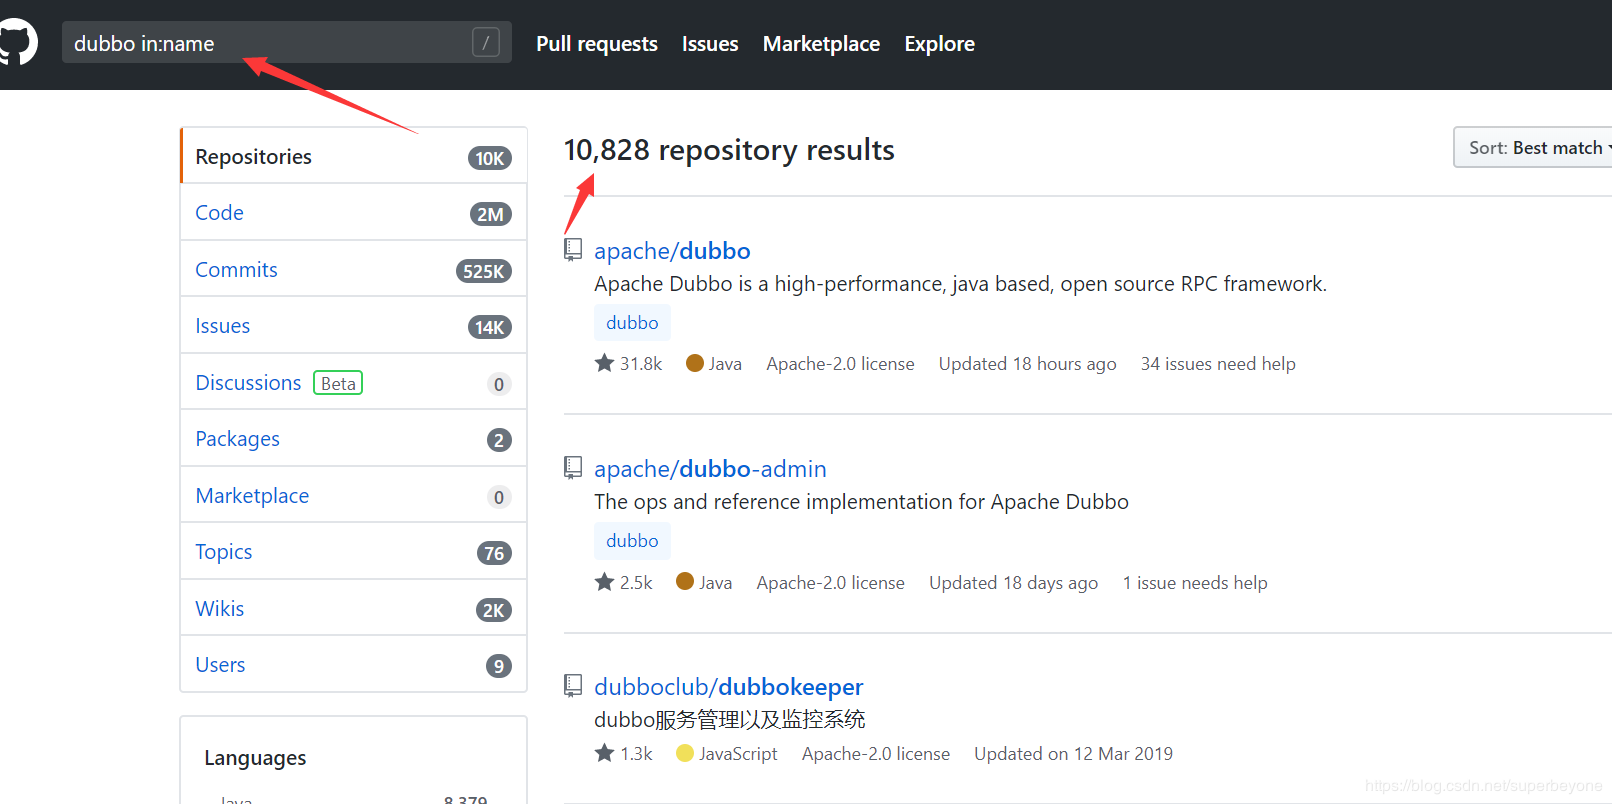Click the 2K count badge for Wikis
Image resolution: width=1612 pixels, height=804 pixels.
point(494,610)
